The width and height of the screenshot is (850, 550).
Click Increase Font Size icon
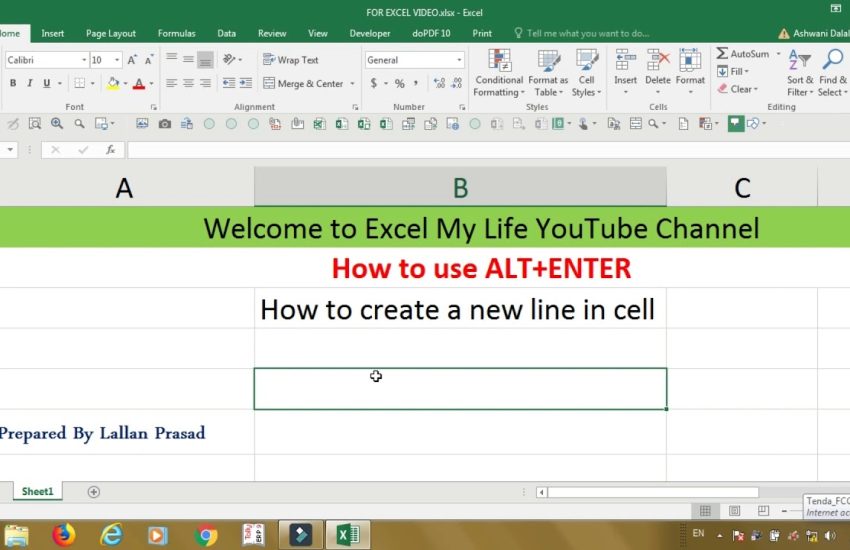pyautogui.click(x=132, y=60)
